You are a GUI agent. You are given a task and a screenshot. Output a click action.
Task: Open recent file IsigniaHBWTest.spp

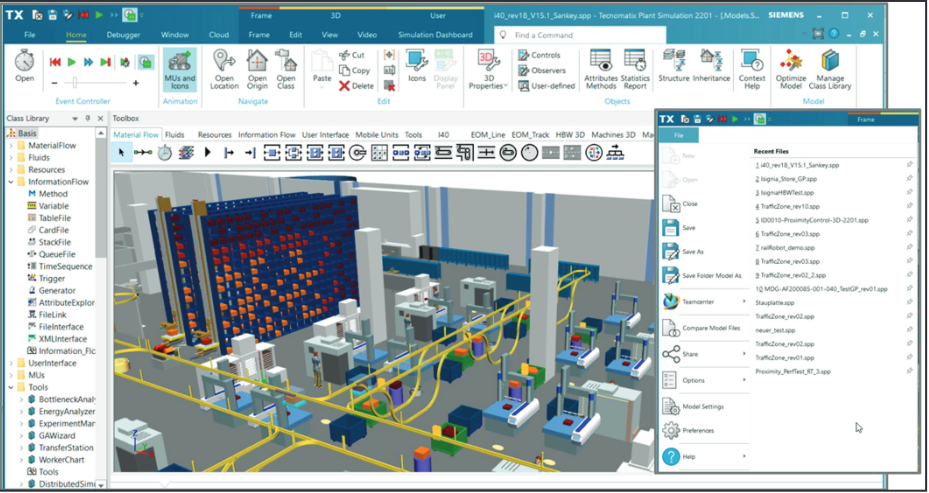pos(784,193)
